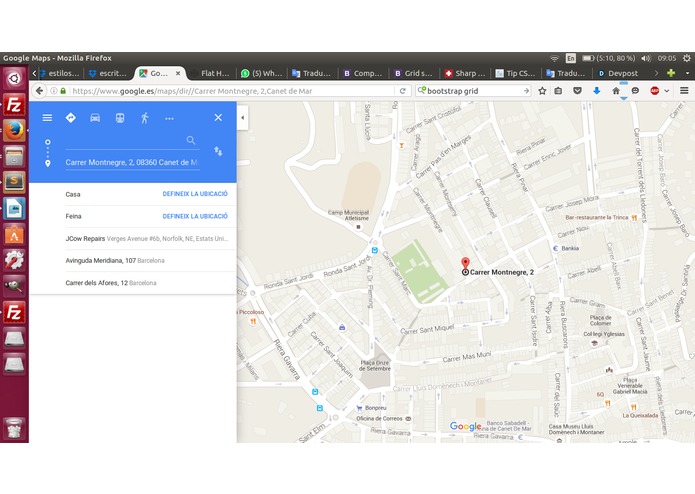This screenshot has width=695, height=494.
Task: Click Camp Municipal Atletisme map label
Action: click(349, 215)
